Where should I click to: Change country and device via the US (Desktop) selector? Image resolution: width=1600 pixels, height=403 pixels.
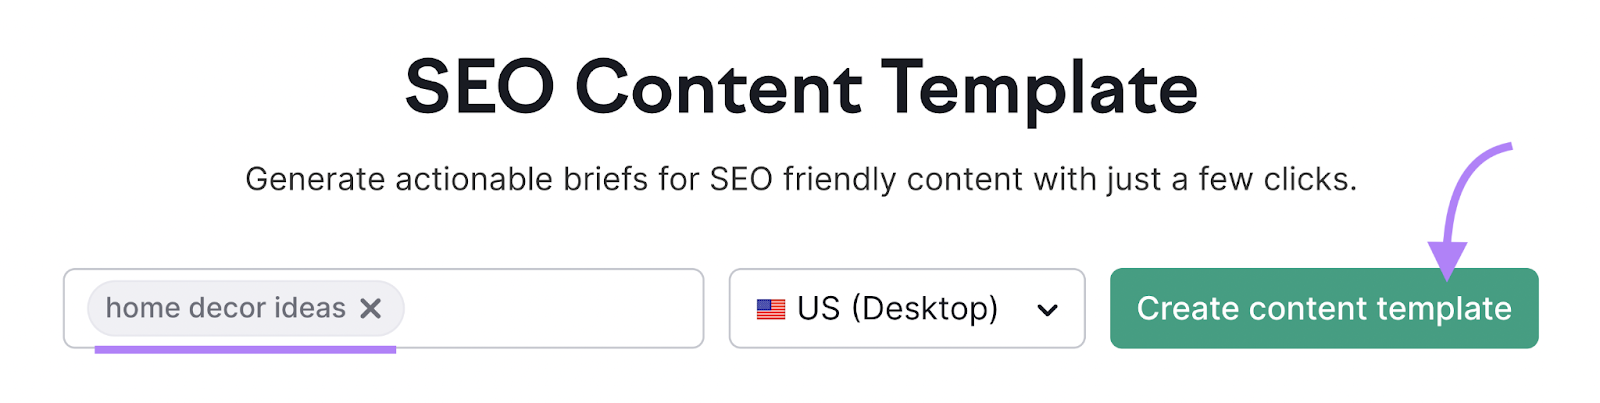pos(907,308)
